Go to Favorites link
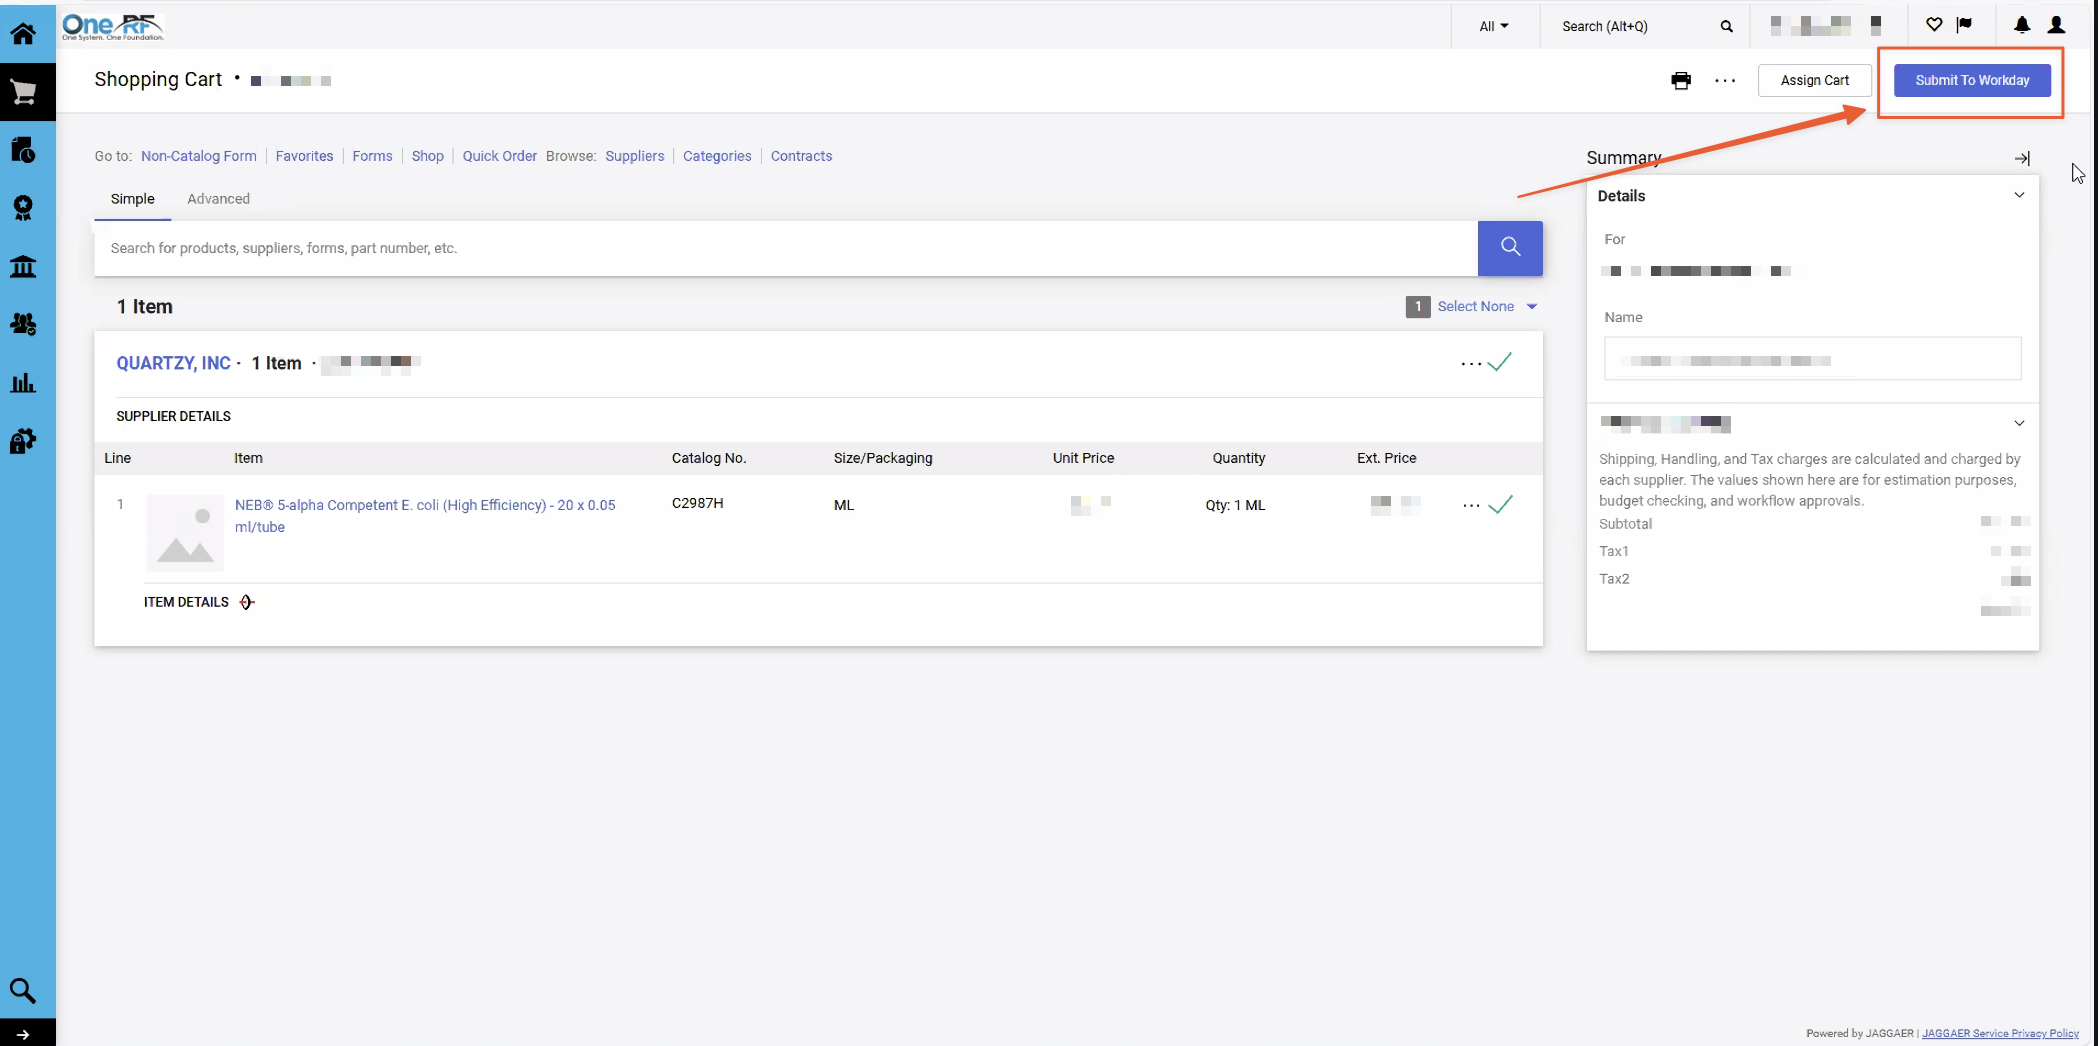The width and height of the screenshot is (2098, 1046). [304, 156]
